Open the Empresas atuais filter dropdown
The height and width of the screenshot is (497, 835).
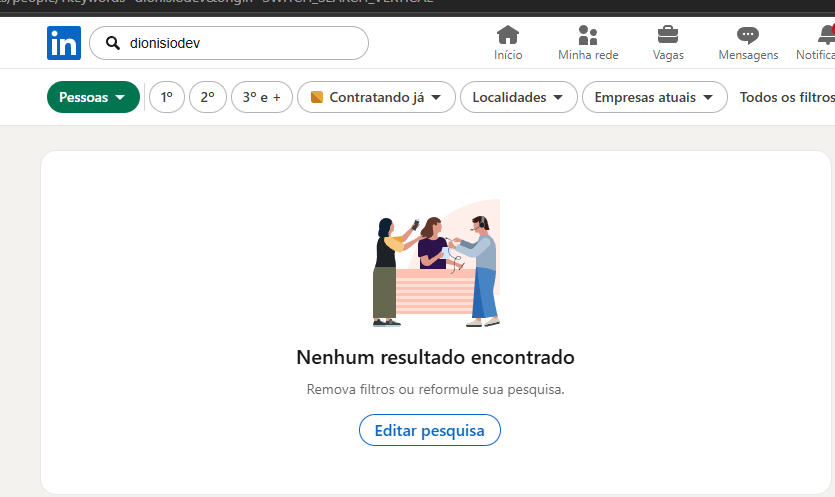click(x=654, y=97)
